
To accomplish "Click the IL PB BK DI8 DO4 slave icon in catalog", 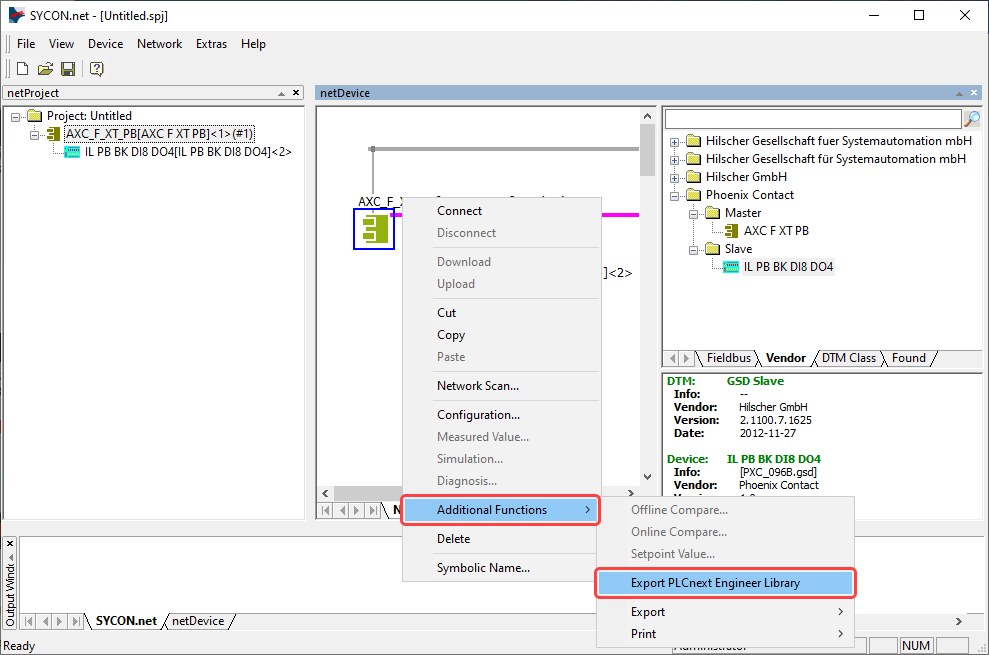I will pyautogui.click(x=730, y=267).
